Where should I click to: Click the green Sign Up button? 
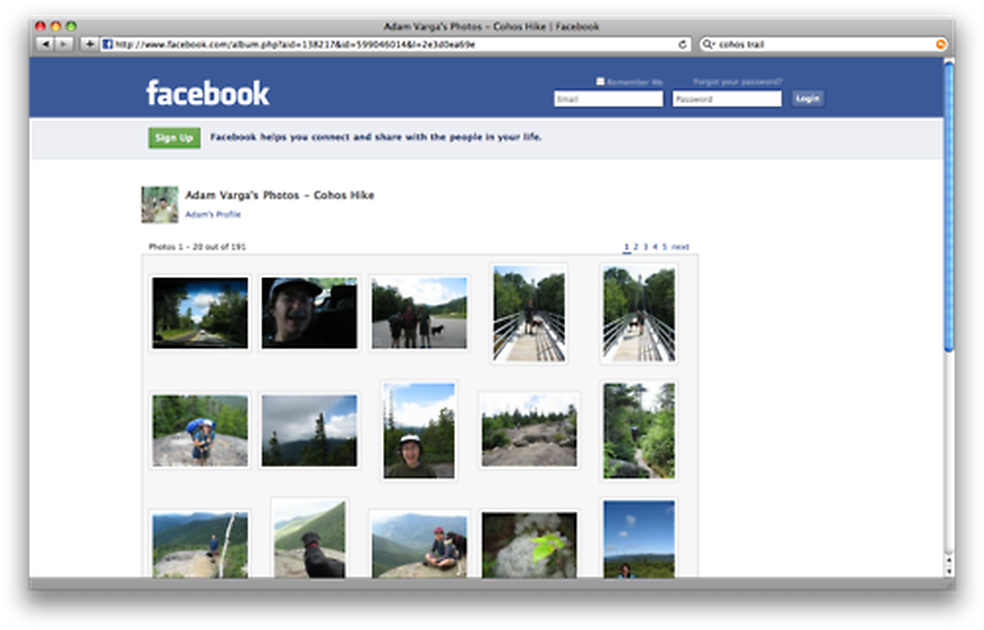coord(174,138)
